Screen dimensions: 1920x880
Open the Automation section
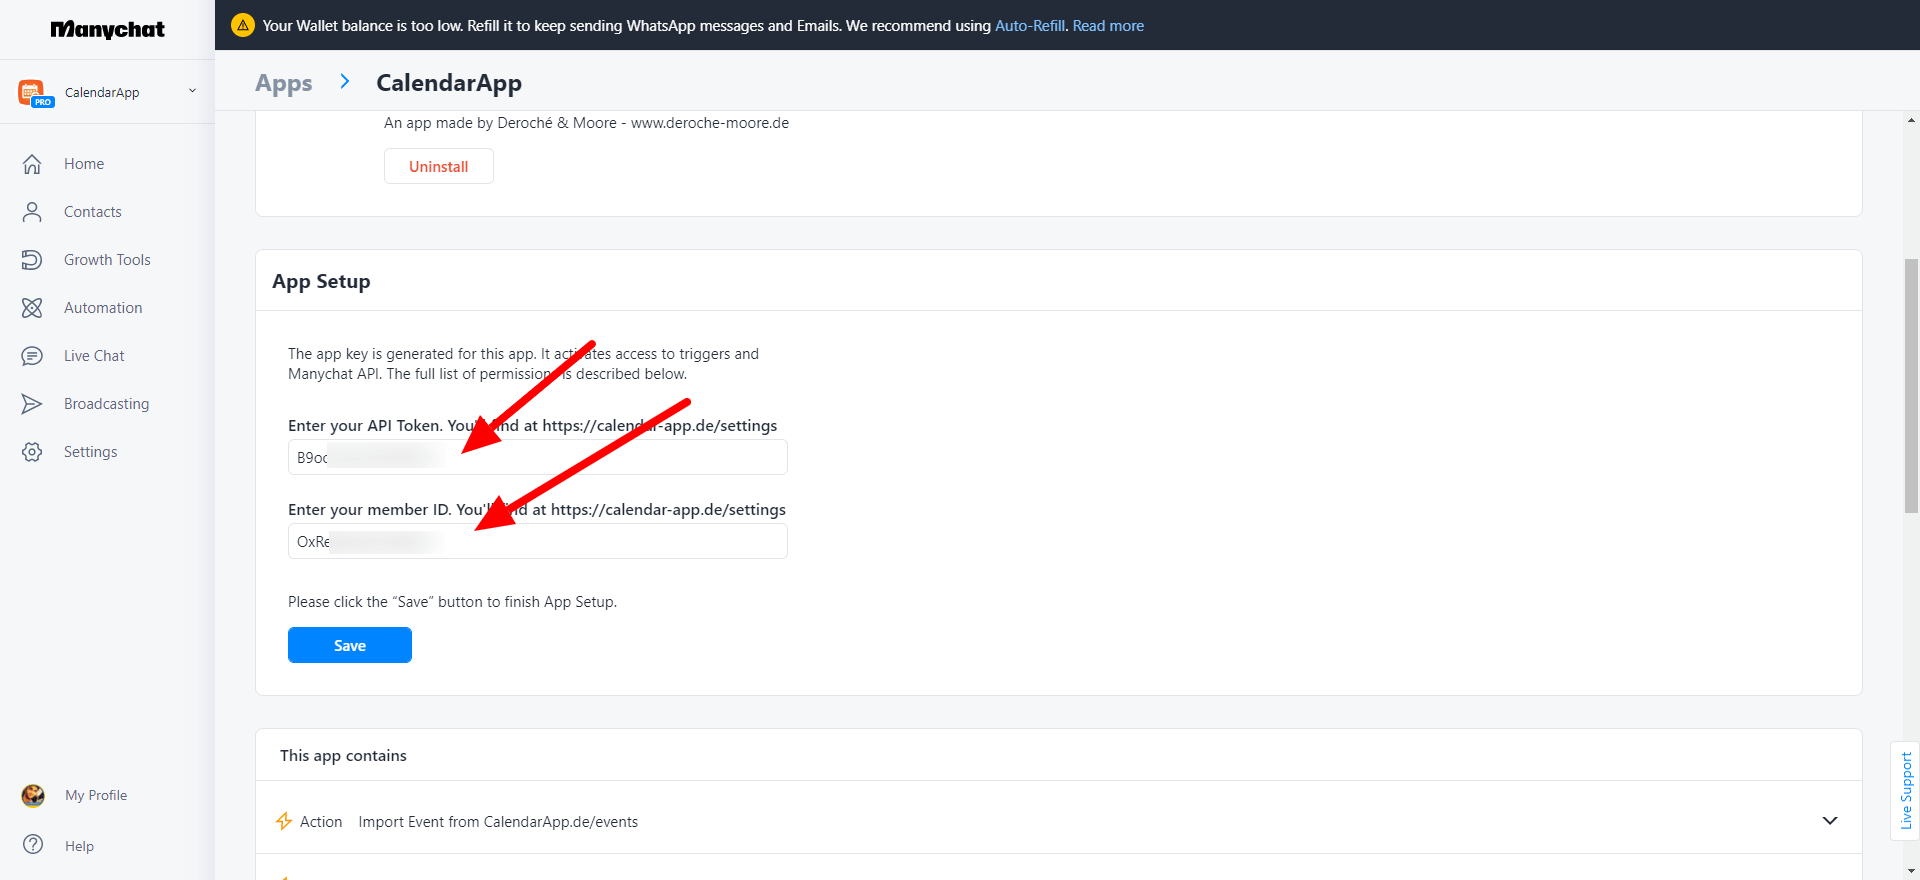tap(103, 308)
